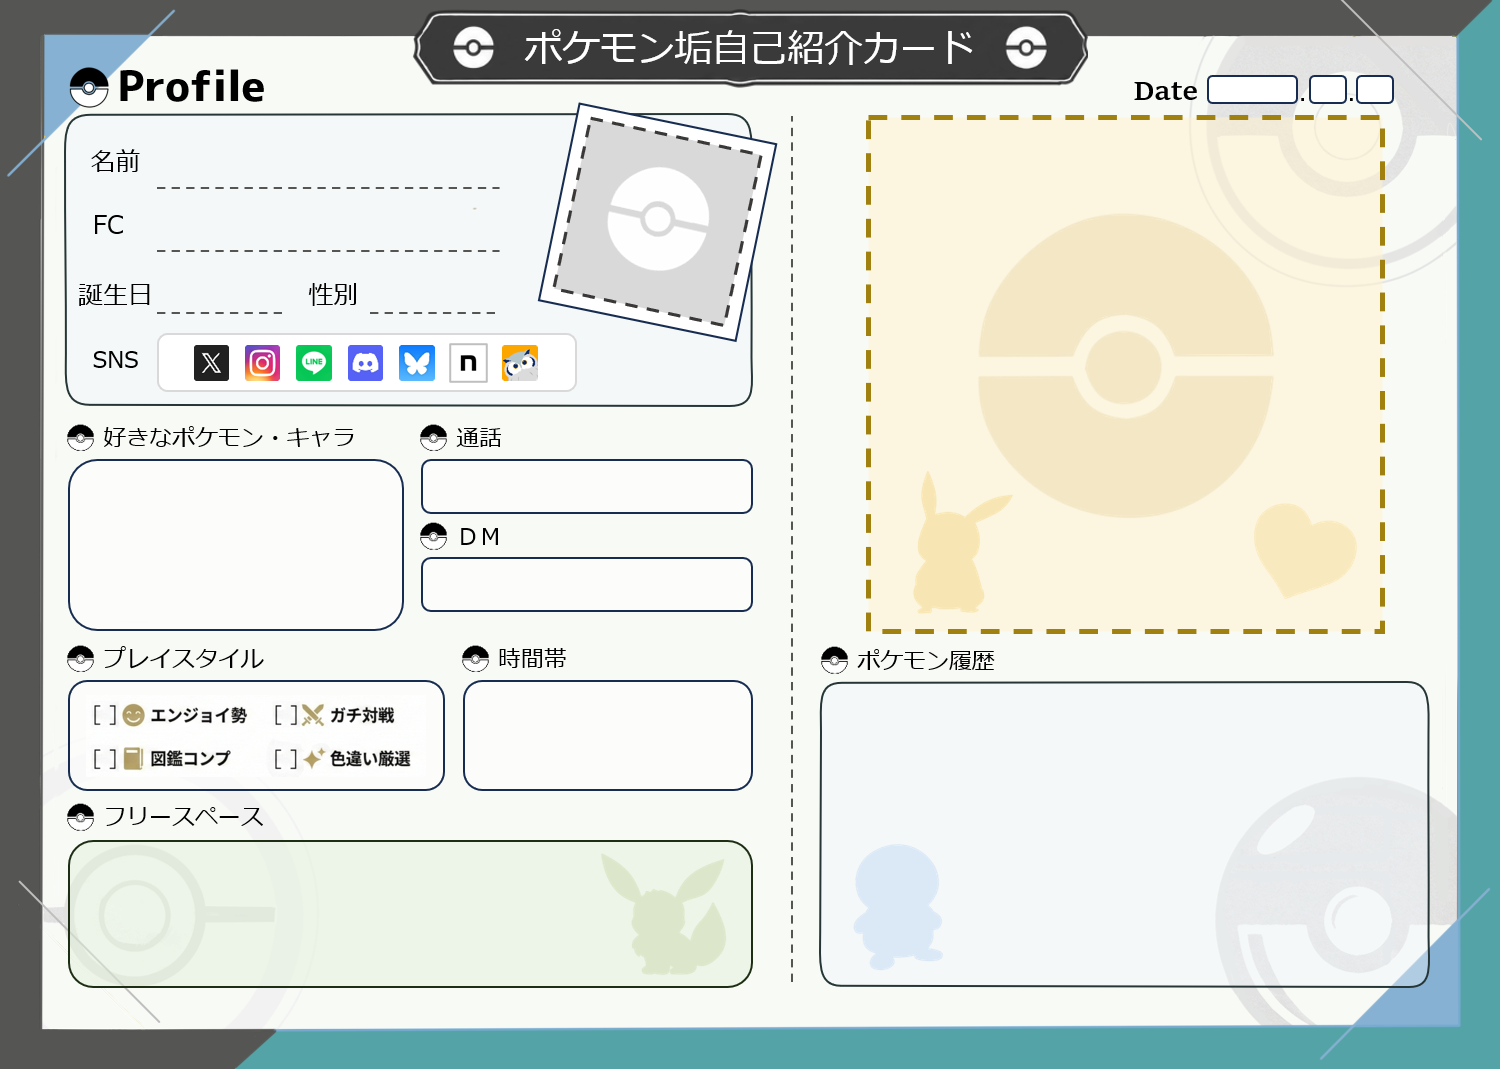Click the Poké Ball beside ポケモン履歴
The height and width of the screenshot is (1069, 1500).
coord(834,660)
